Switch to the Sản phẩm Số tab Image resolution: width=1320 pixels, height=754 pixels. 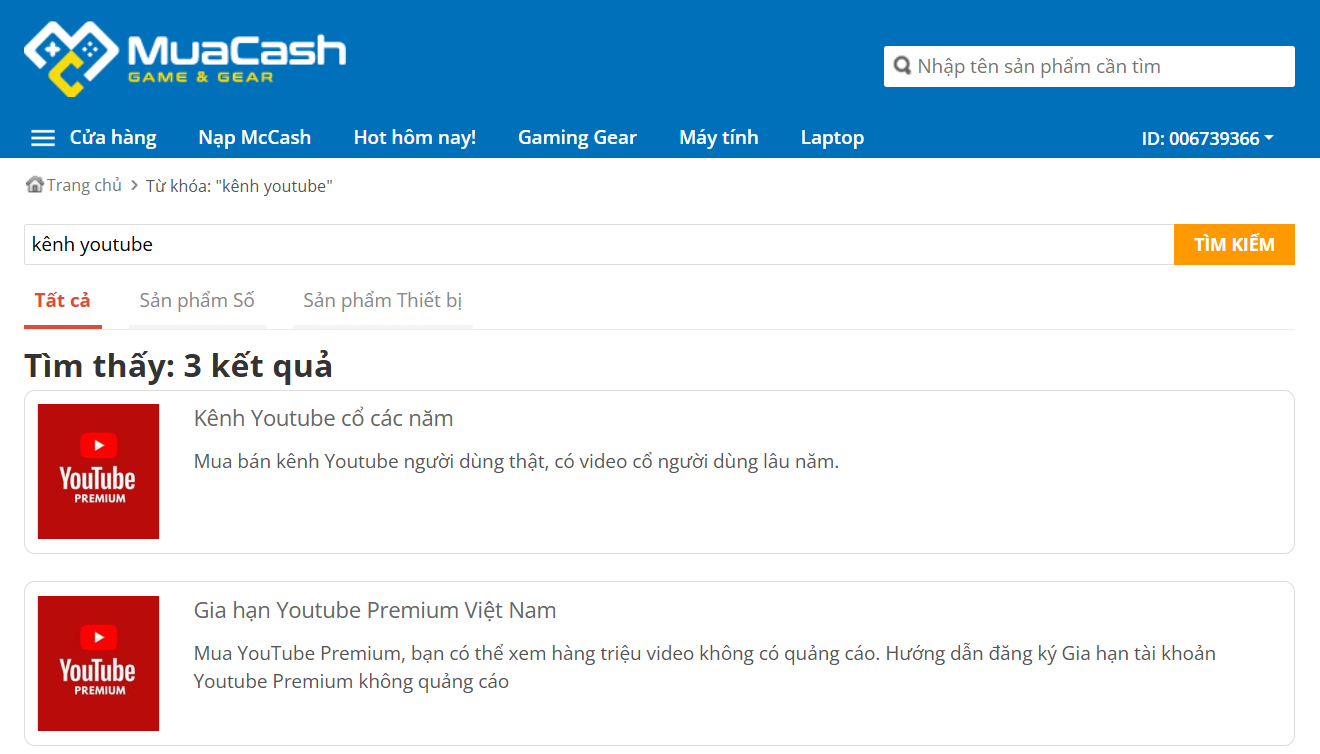point(197,300)
